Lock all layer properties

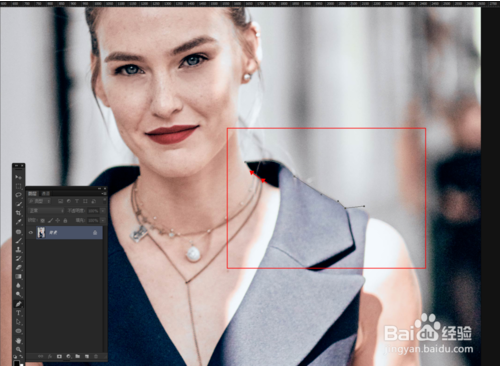click(65, 220)
